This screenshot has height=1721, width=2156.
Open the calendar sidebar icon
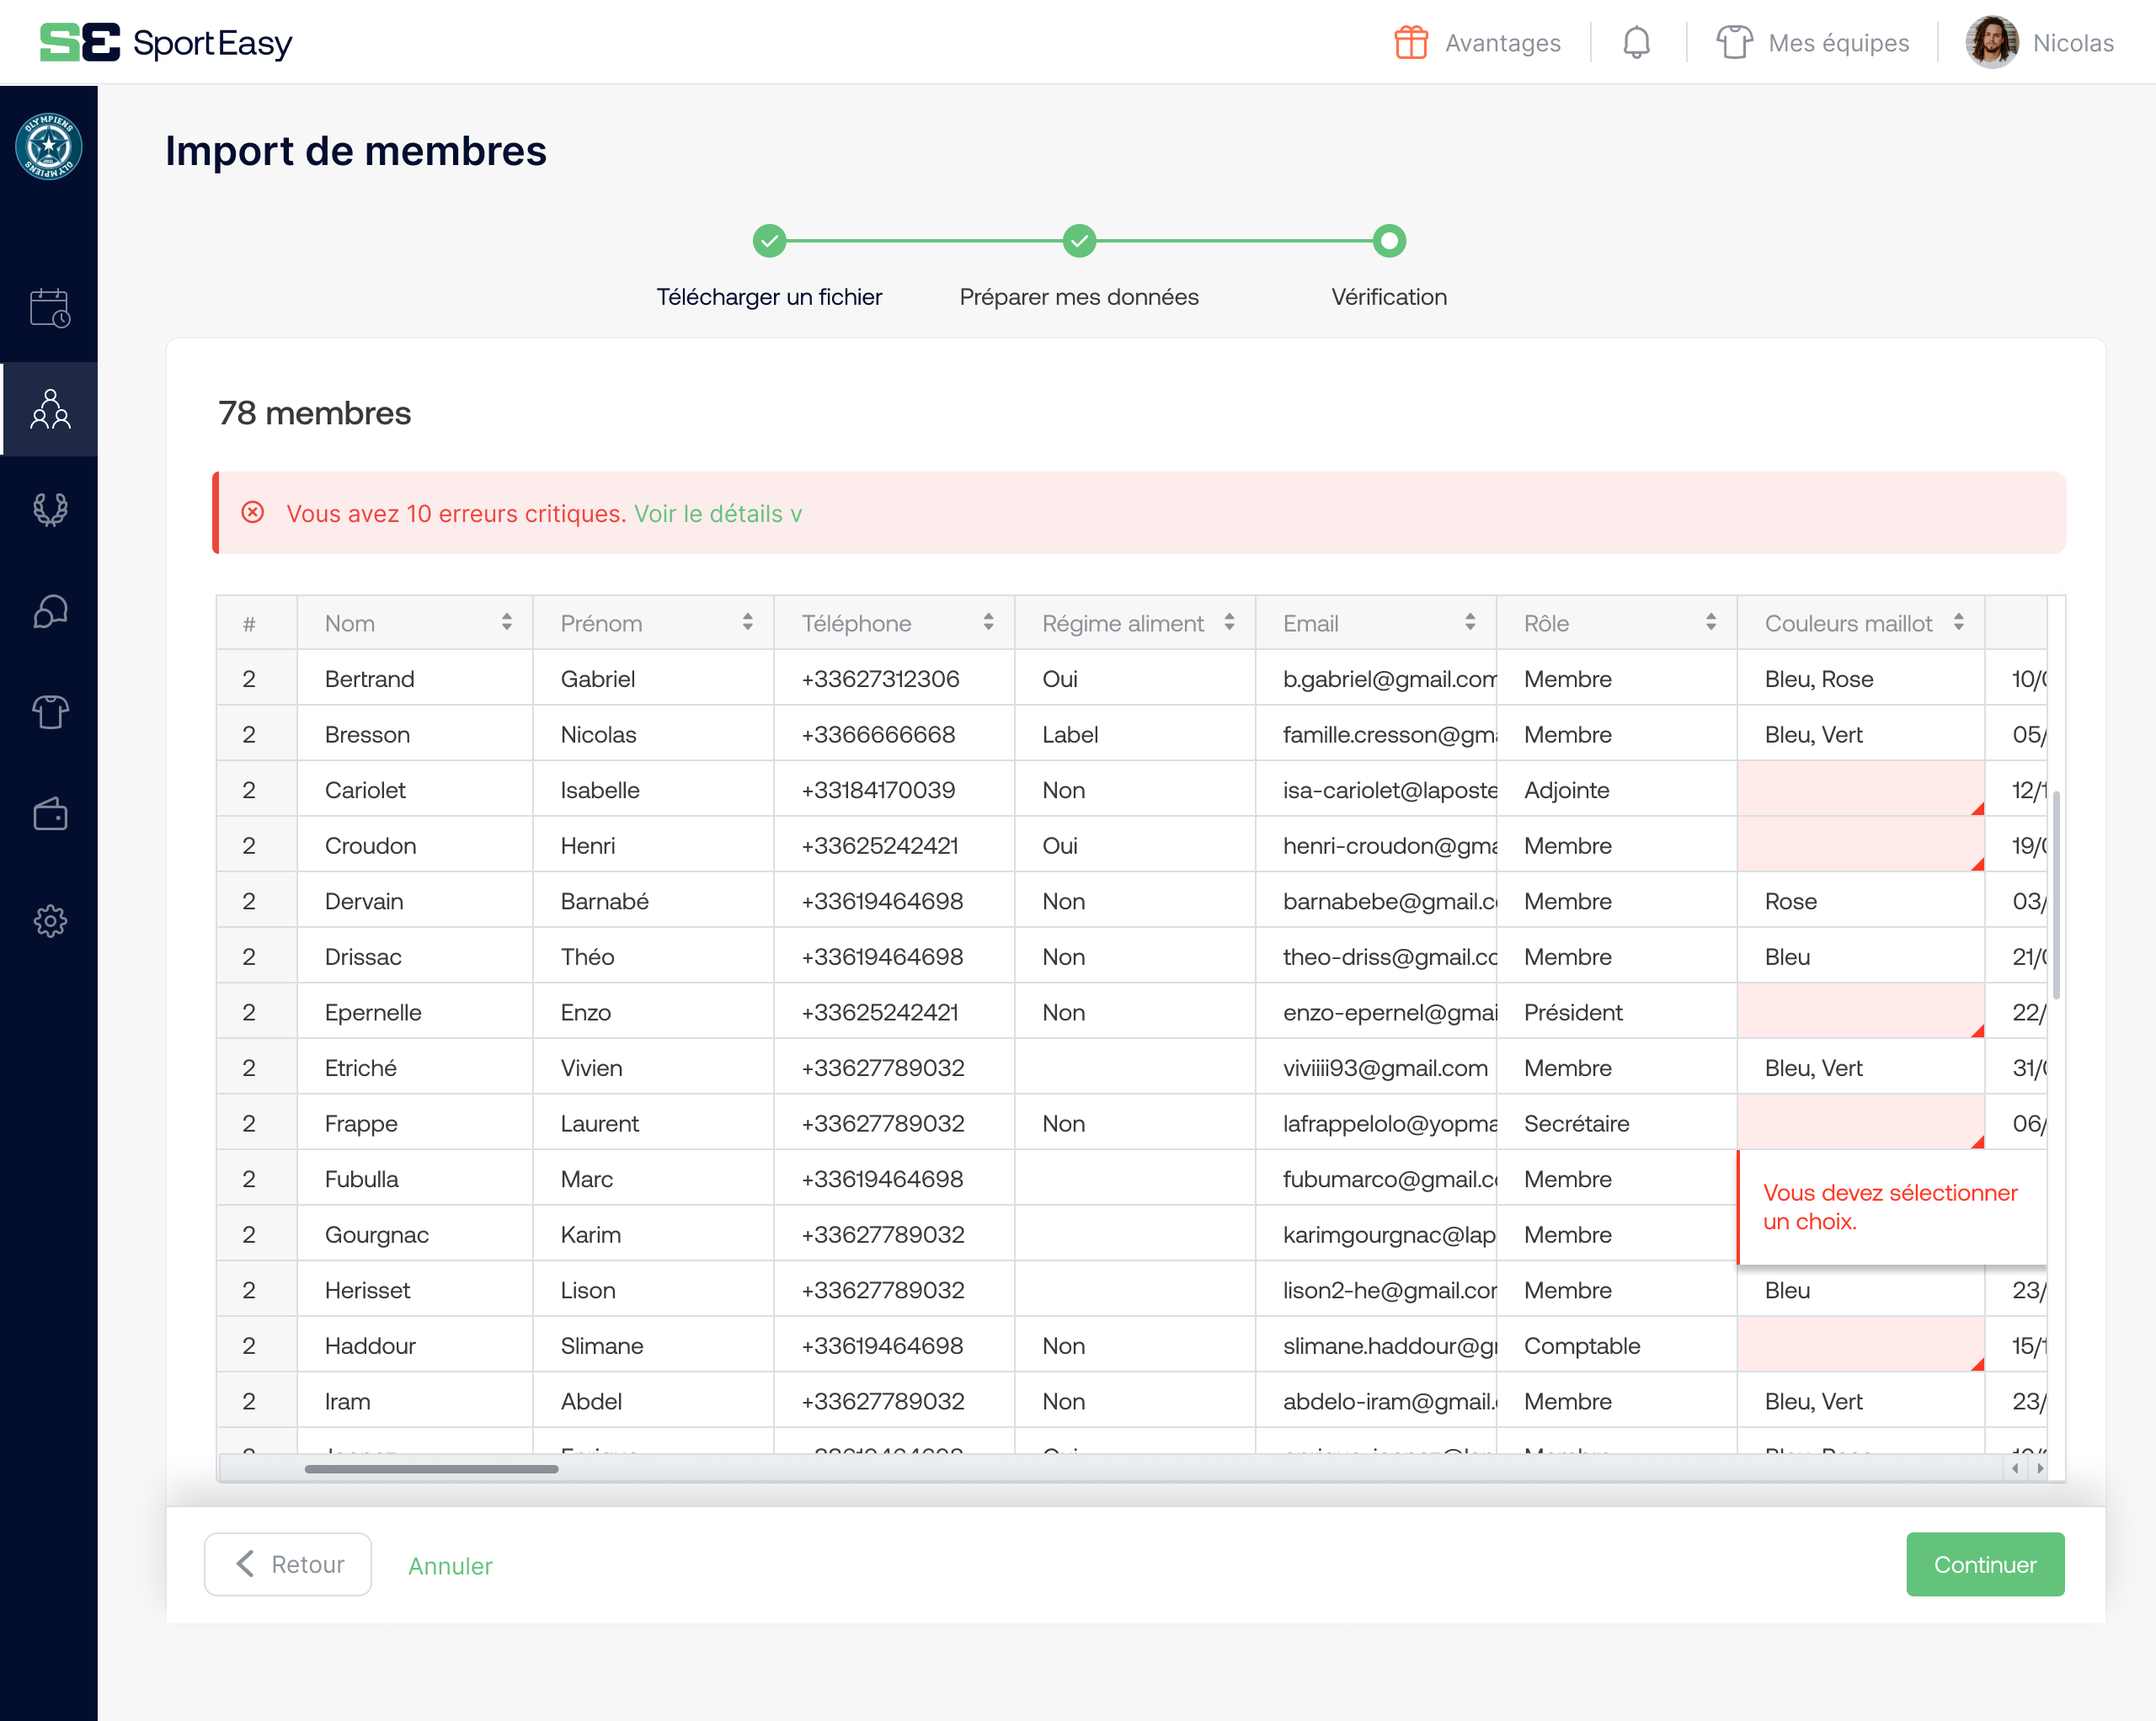49,308
